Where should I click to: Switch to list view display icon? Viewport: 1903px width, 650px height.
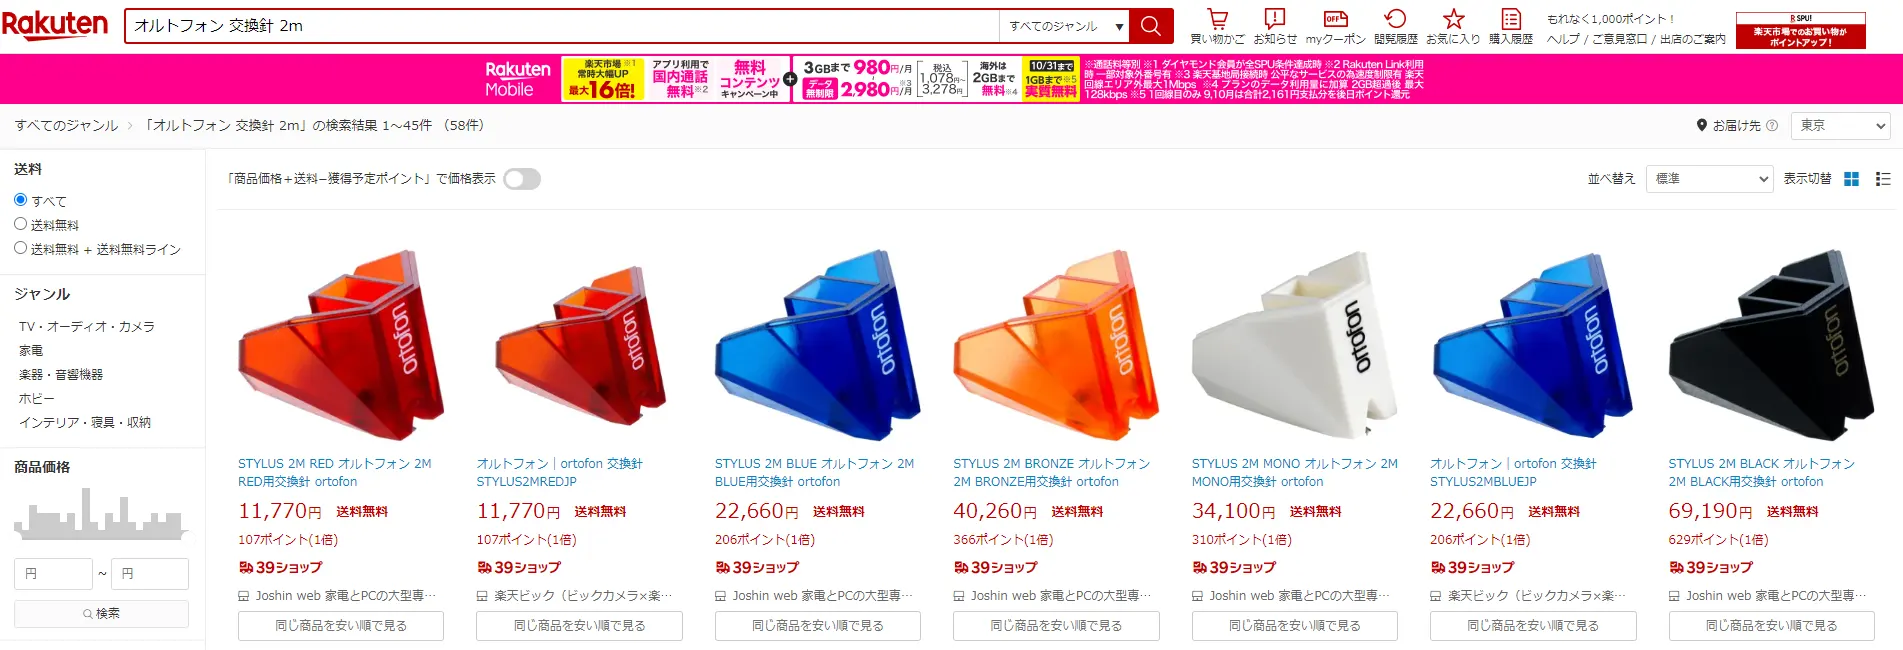(x=1883, y=179)
